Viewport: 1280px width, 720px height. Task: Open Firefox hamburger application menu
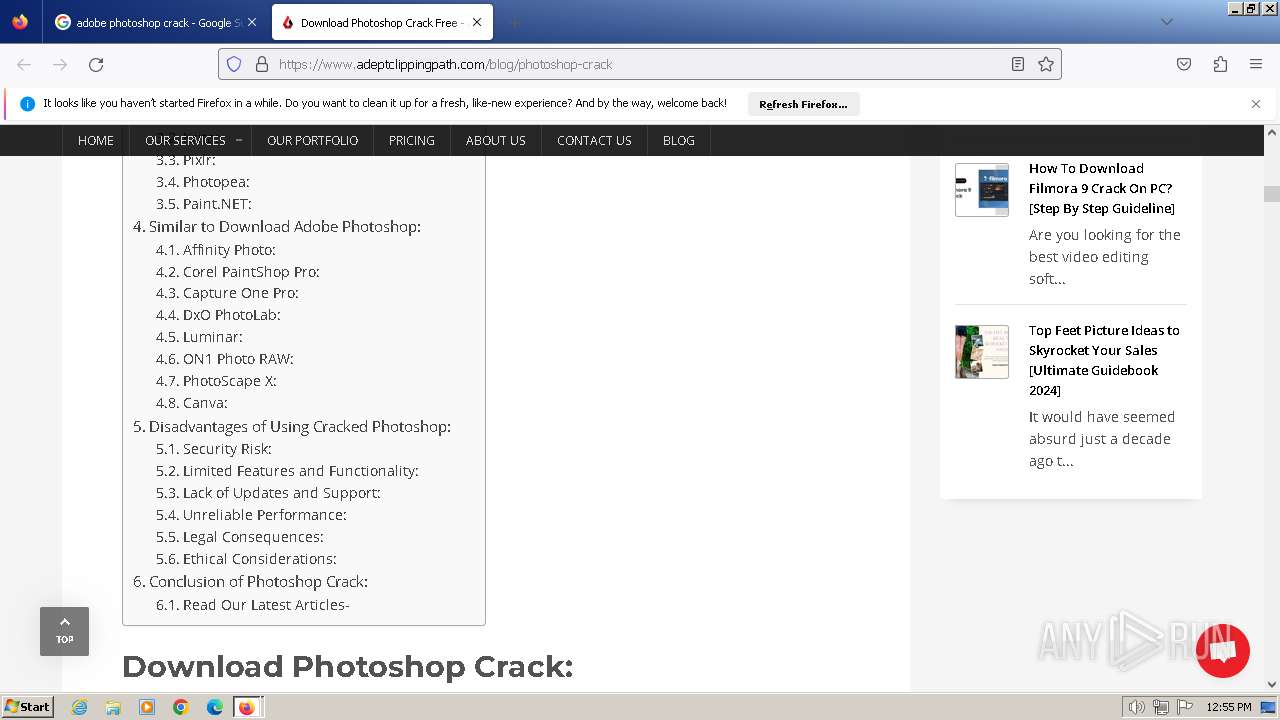[1256, 64]
